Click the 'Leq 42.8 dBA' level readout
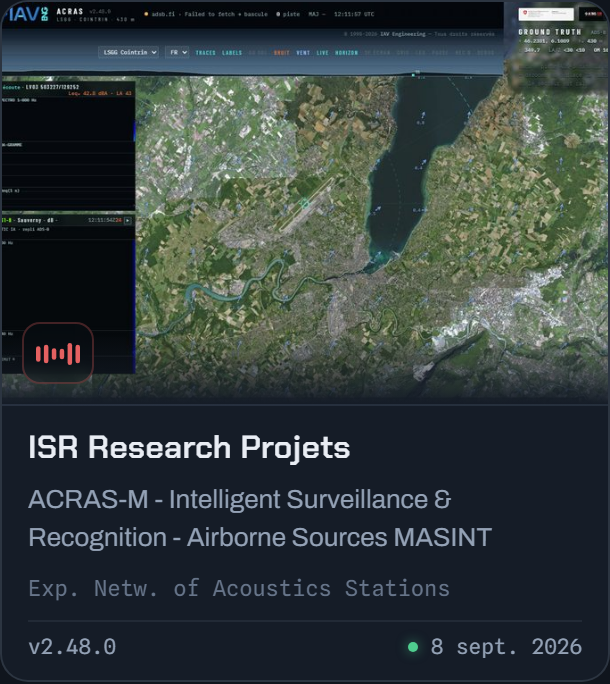610x684 pixels. [x=99, y=93]
